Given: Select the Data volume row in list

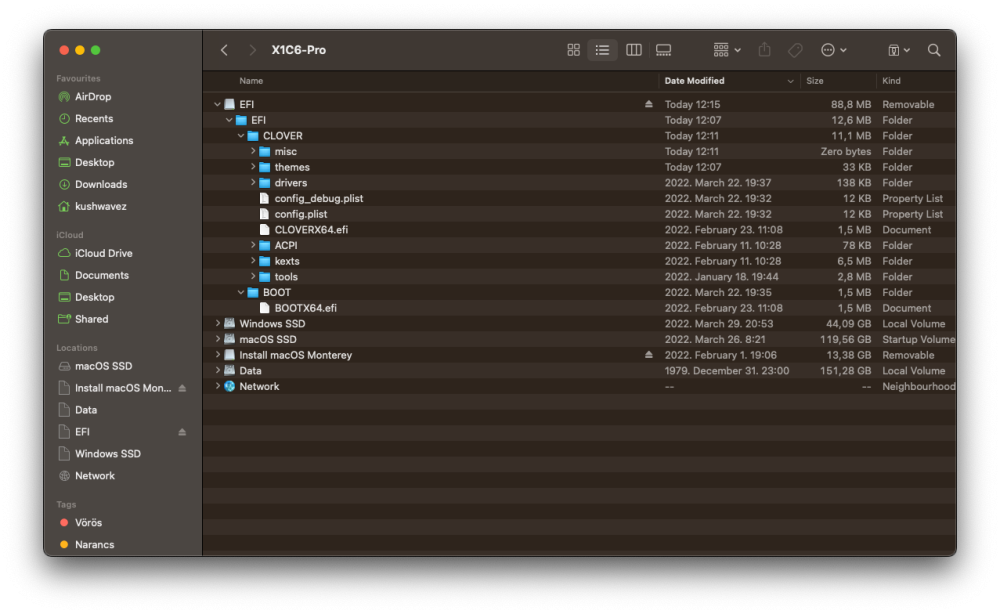Looking at the screenshot, I should [x=580, y=370].
